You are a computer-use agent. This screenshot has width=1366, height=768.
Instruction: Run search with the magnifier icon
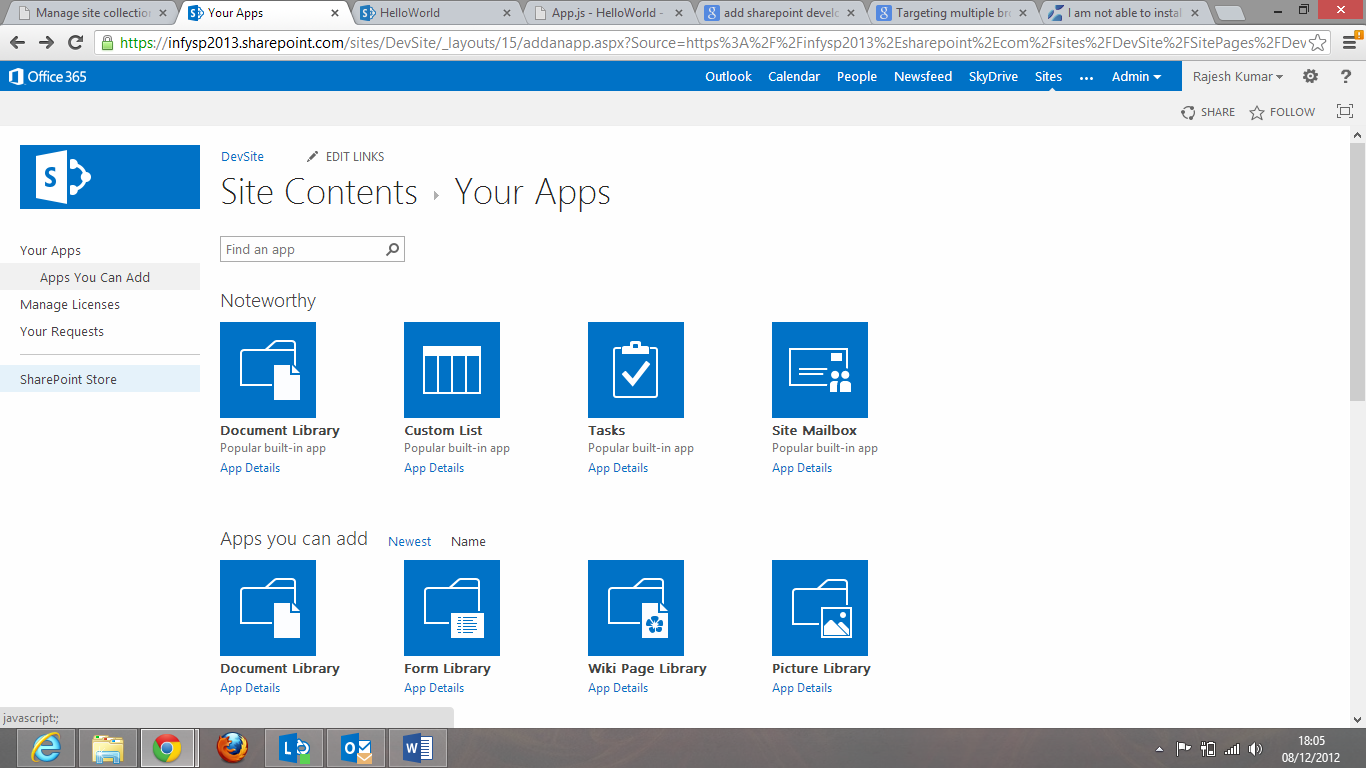coord(392,248)
